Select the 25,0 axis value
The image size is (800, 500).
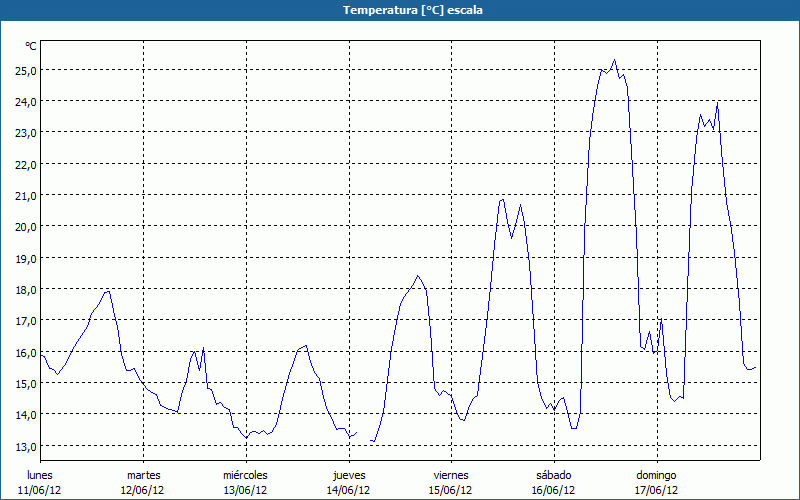coord(26,70)
